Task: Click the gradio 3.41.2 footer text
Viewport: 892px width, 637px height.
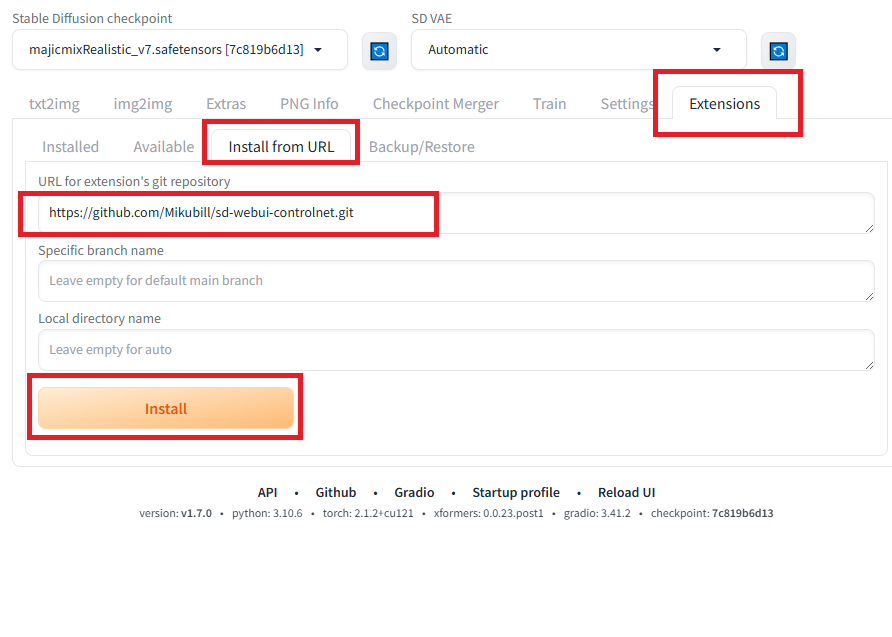Action: click(x=597, y=514)
